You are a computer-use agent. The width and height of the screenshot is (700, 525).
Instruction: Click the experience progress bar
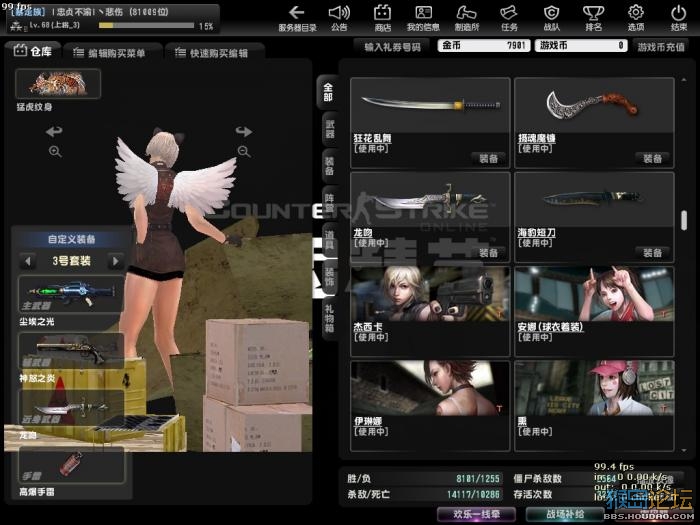coord(146,25)
